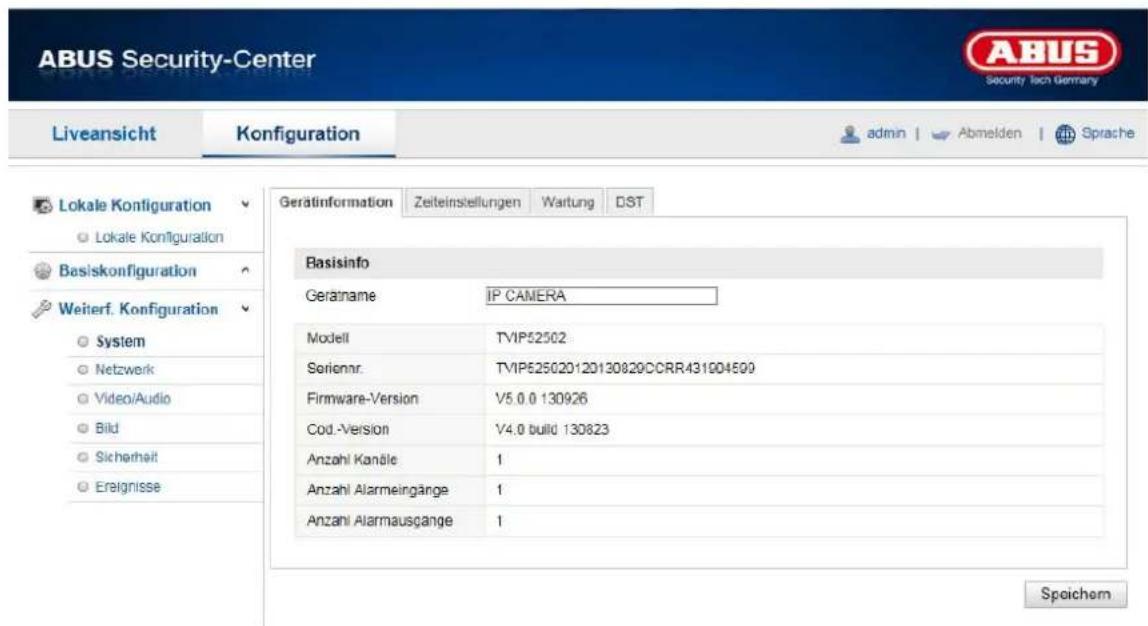Click the bullet icon beside Video/Audio
This screenshot has width=1148, height=626.
[83, 399]
